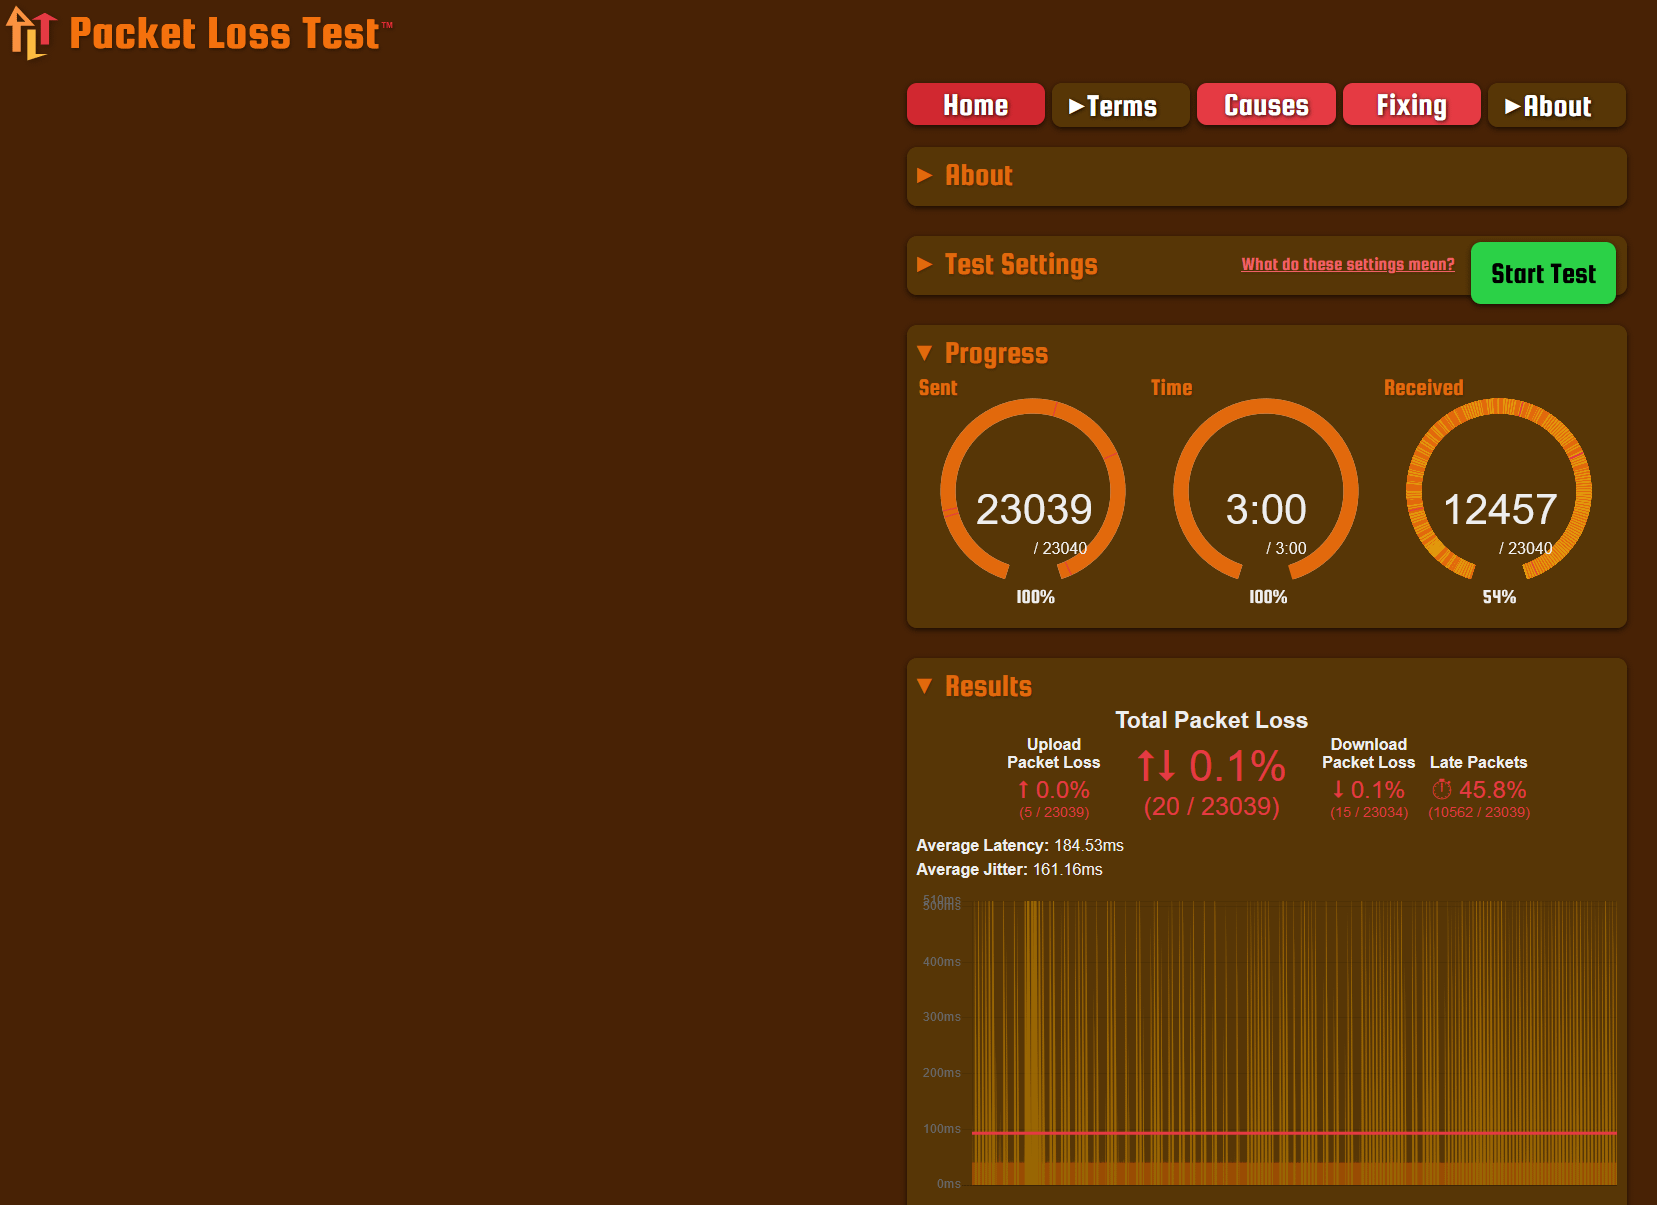1657x1205 pixels.
Task: Collapse the Progress section
Action: pos(982,353)
